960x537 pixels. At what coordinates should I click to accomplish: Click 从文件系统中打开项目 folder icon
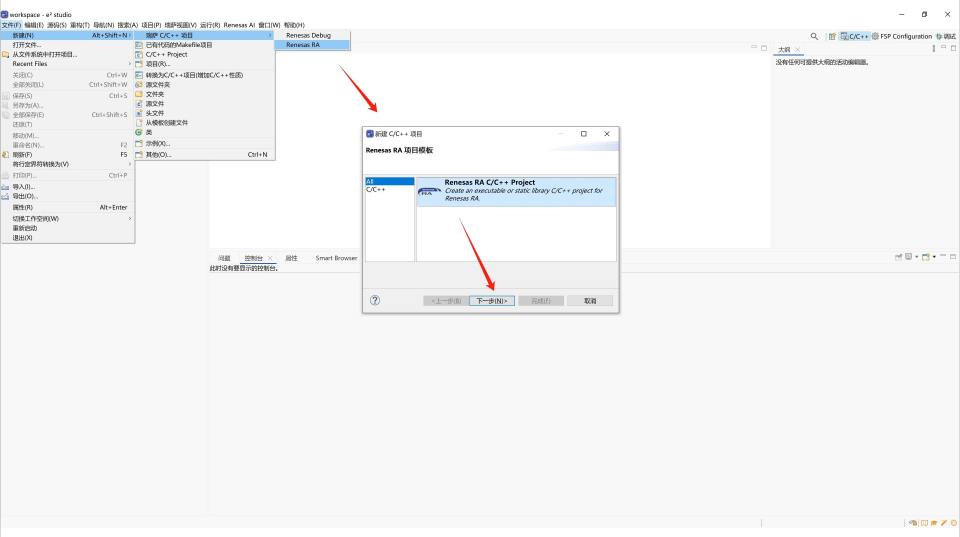tap(6, 54)
